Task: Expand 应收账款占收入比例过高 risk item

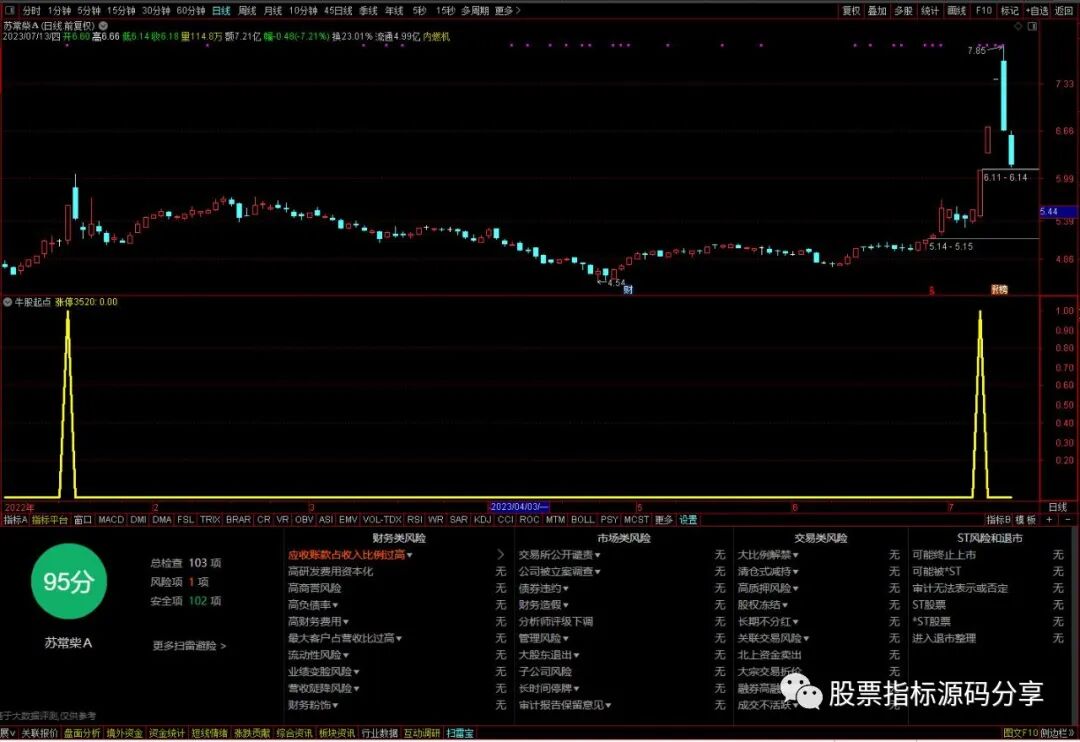Action: point(350,555)
